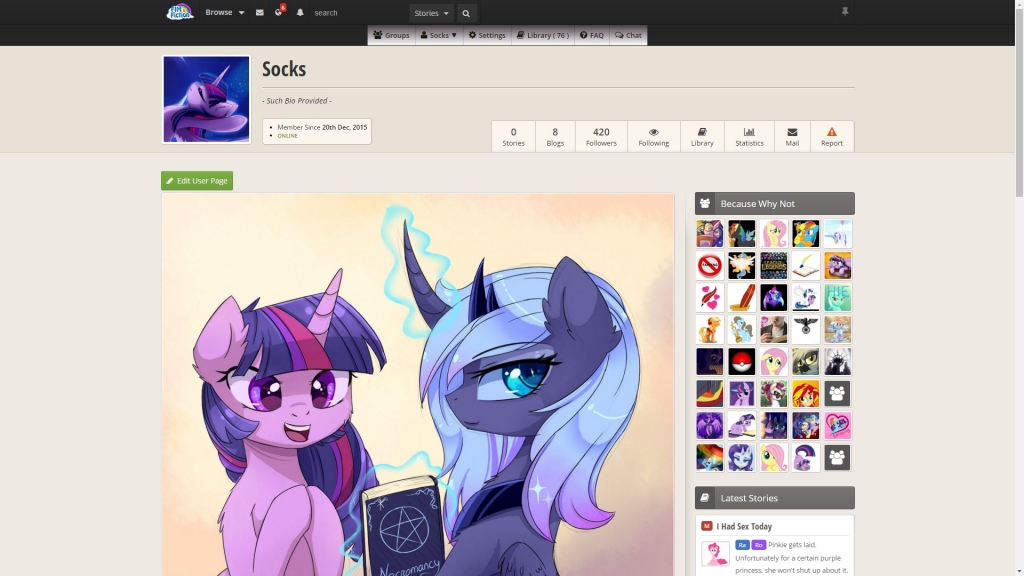
Task: Open the hearts and feather group icon
Action: pyautogui.click(x=709, y=298)
